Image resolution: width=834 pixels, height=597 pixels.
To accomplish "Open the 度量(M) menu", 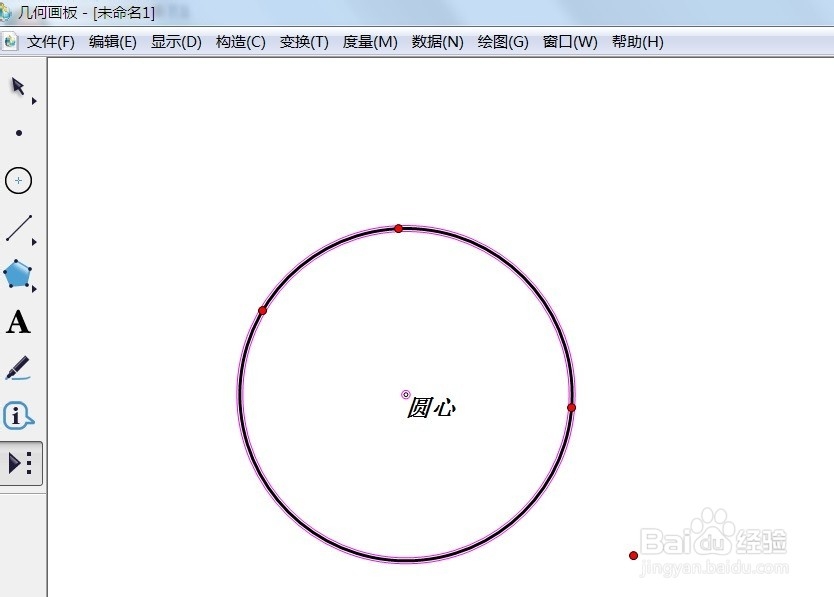I will (x=370, y=42).
